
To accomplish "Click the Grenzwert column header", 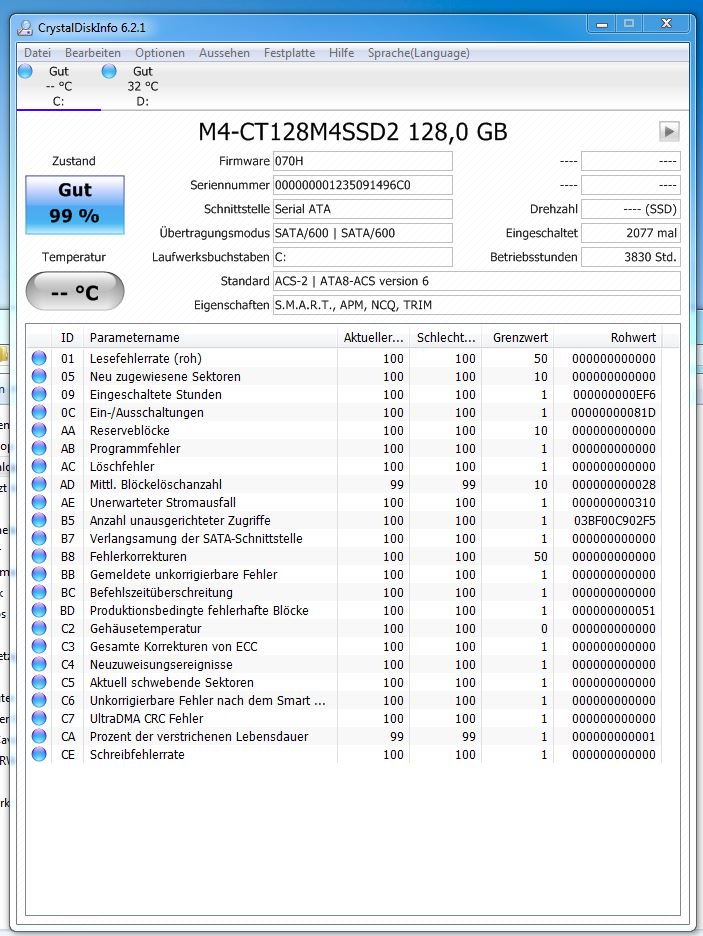I will [518, 337].
